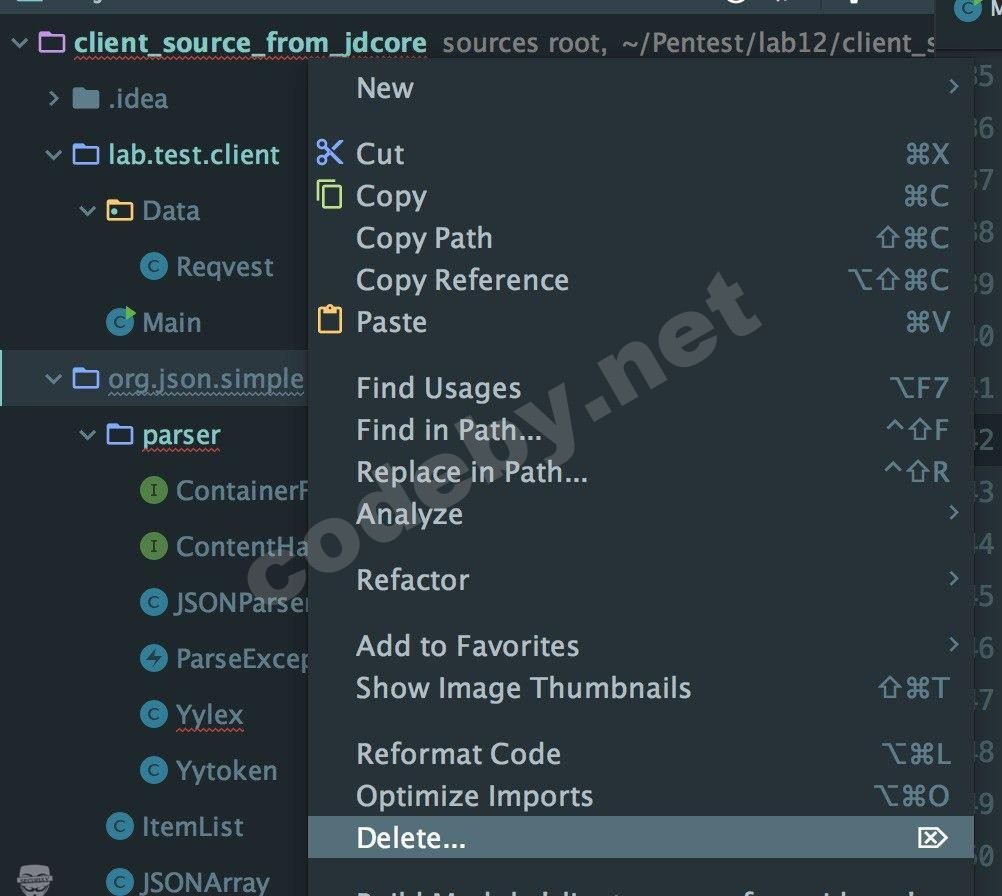Click the Paste clipboard icon
This screenshot has height=896, width=1002.
pos(330,320)
